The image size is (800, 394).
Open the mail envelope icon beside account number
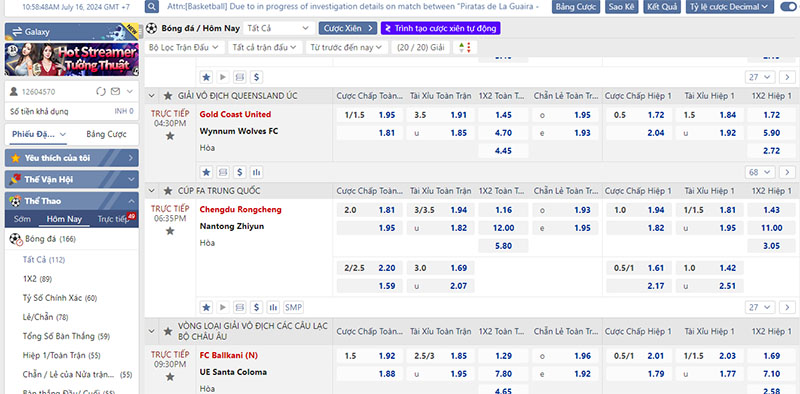point(115,91)
